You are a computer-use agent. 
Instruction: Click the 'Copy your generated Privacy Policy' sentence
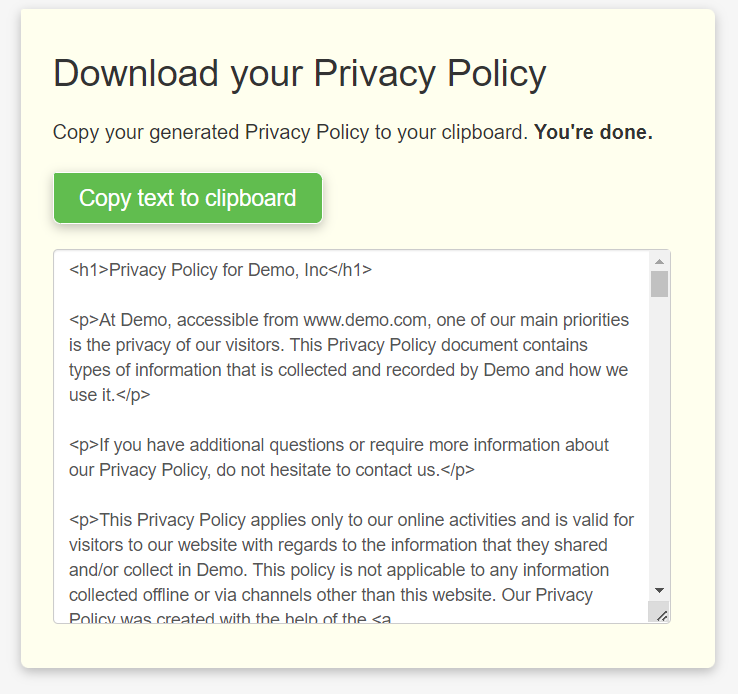[290, 133]
